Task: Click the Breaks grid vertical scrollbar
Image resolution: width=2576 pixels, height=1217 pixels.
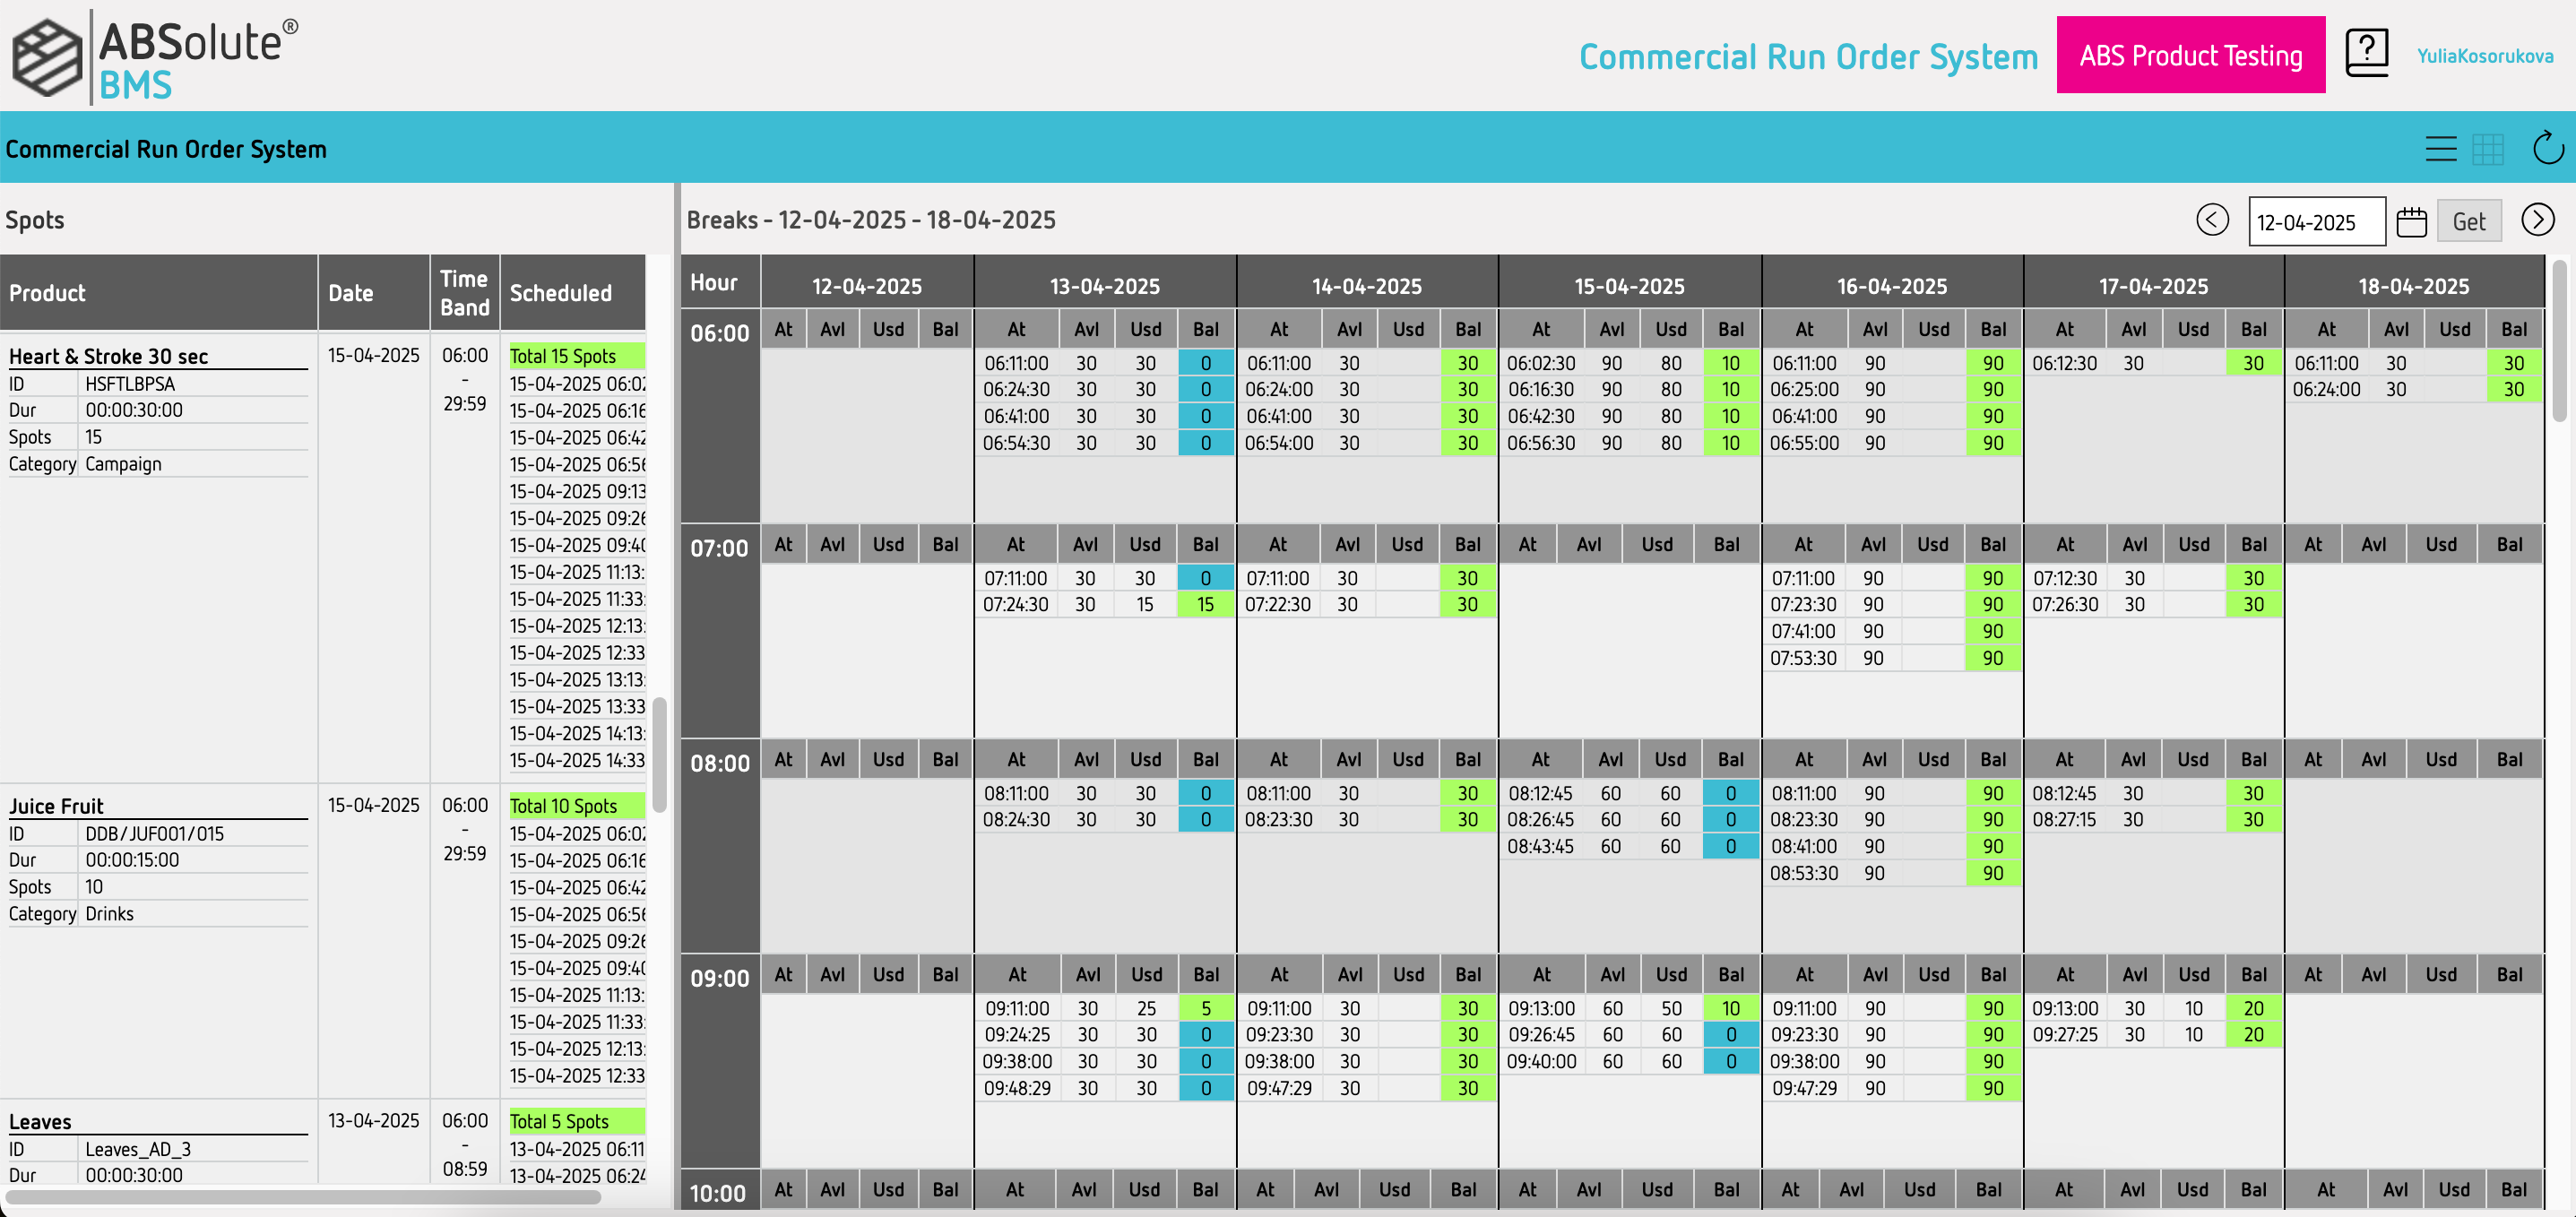Action: [x=2559, y=340]
